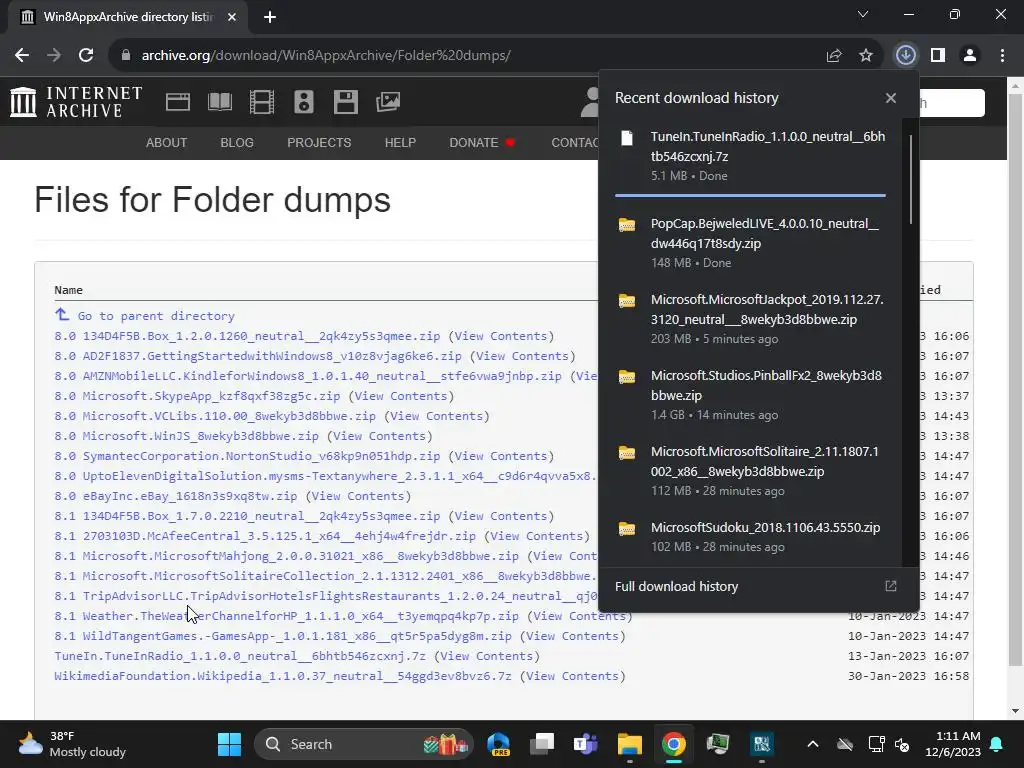Close the Recent download history popup
This screenshot has width=1024, height=768.
(891, 98)
